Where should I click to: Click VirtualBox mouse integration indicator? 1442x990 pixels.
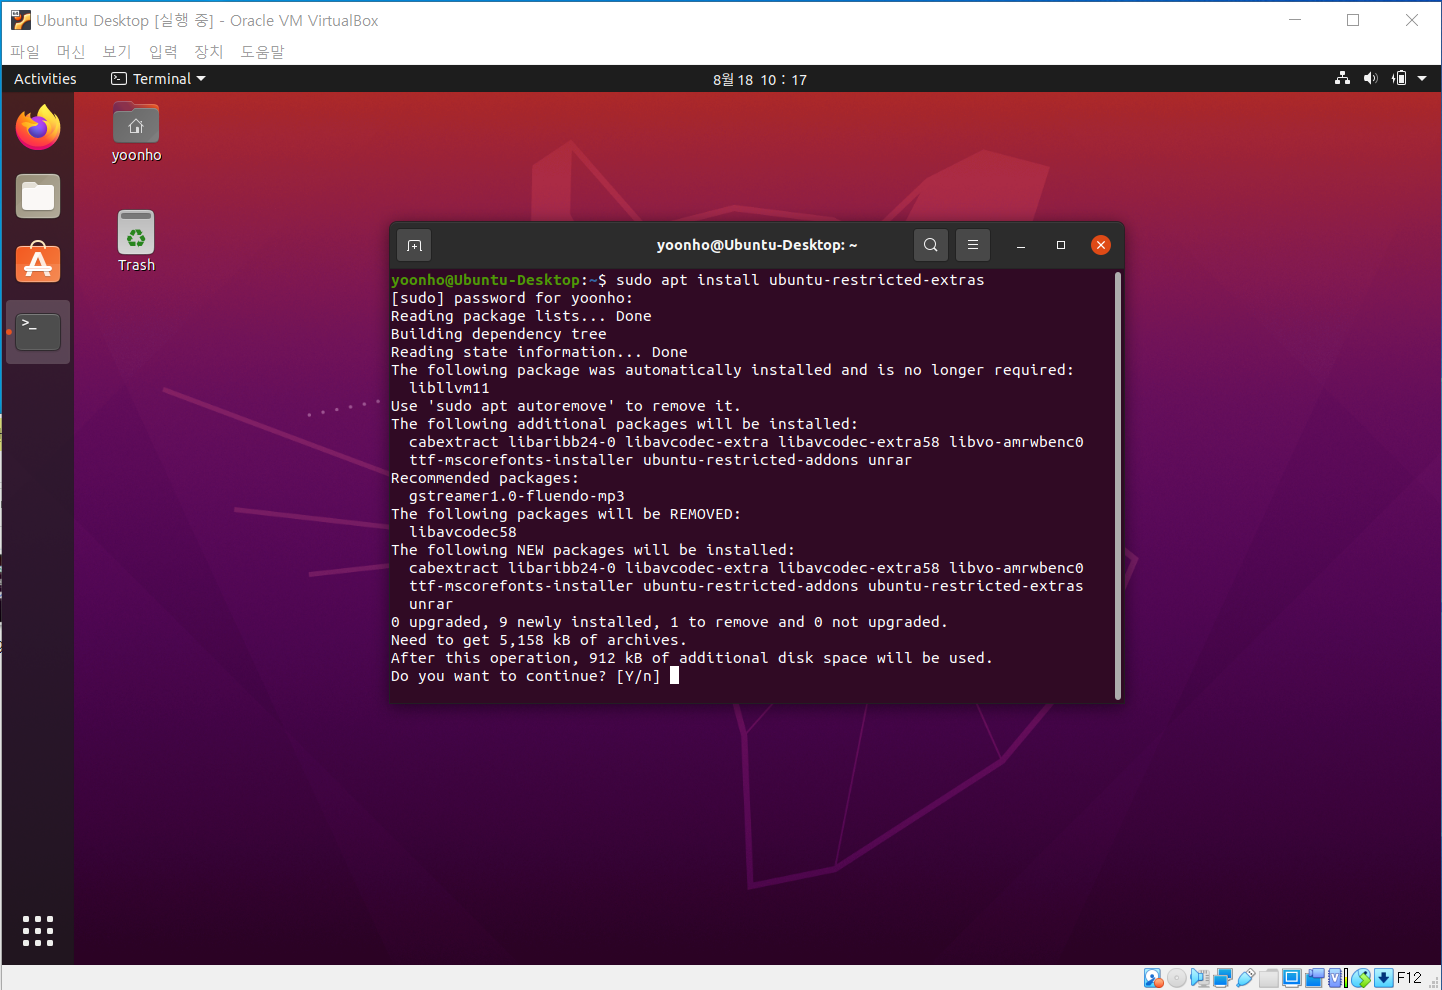click(1361, 978)
